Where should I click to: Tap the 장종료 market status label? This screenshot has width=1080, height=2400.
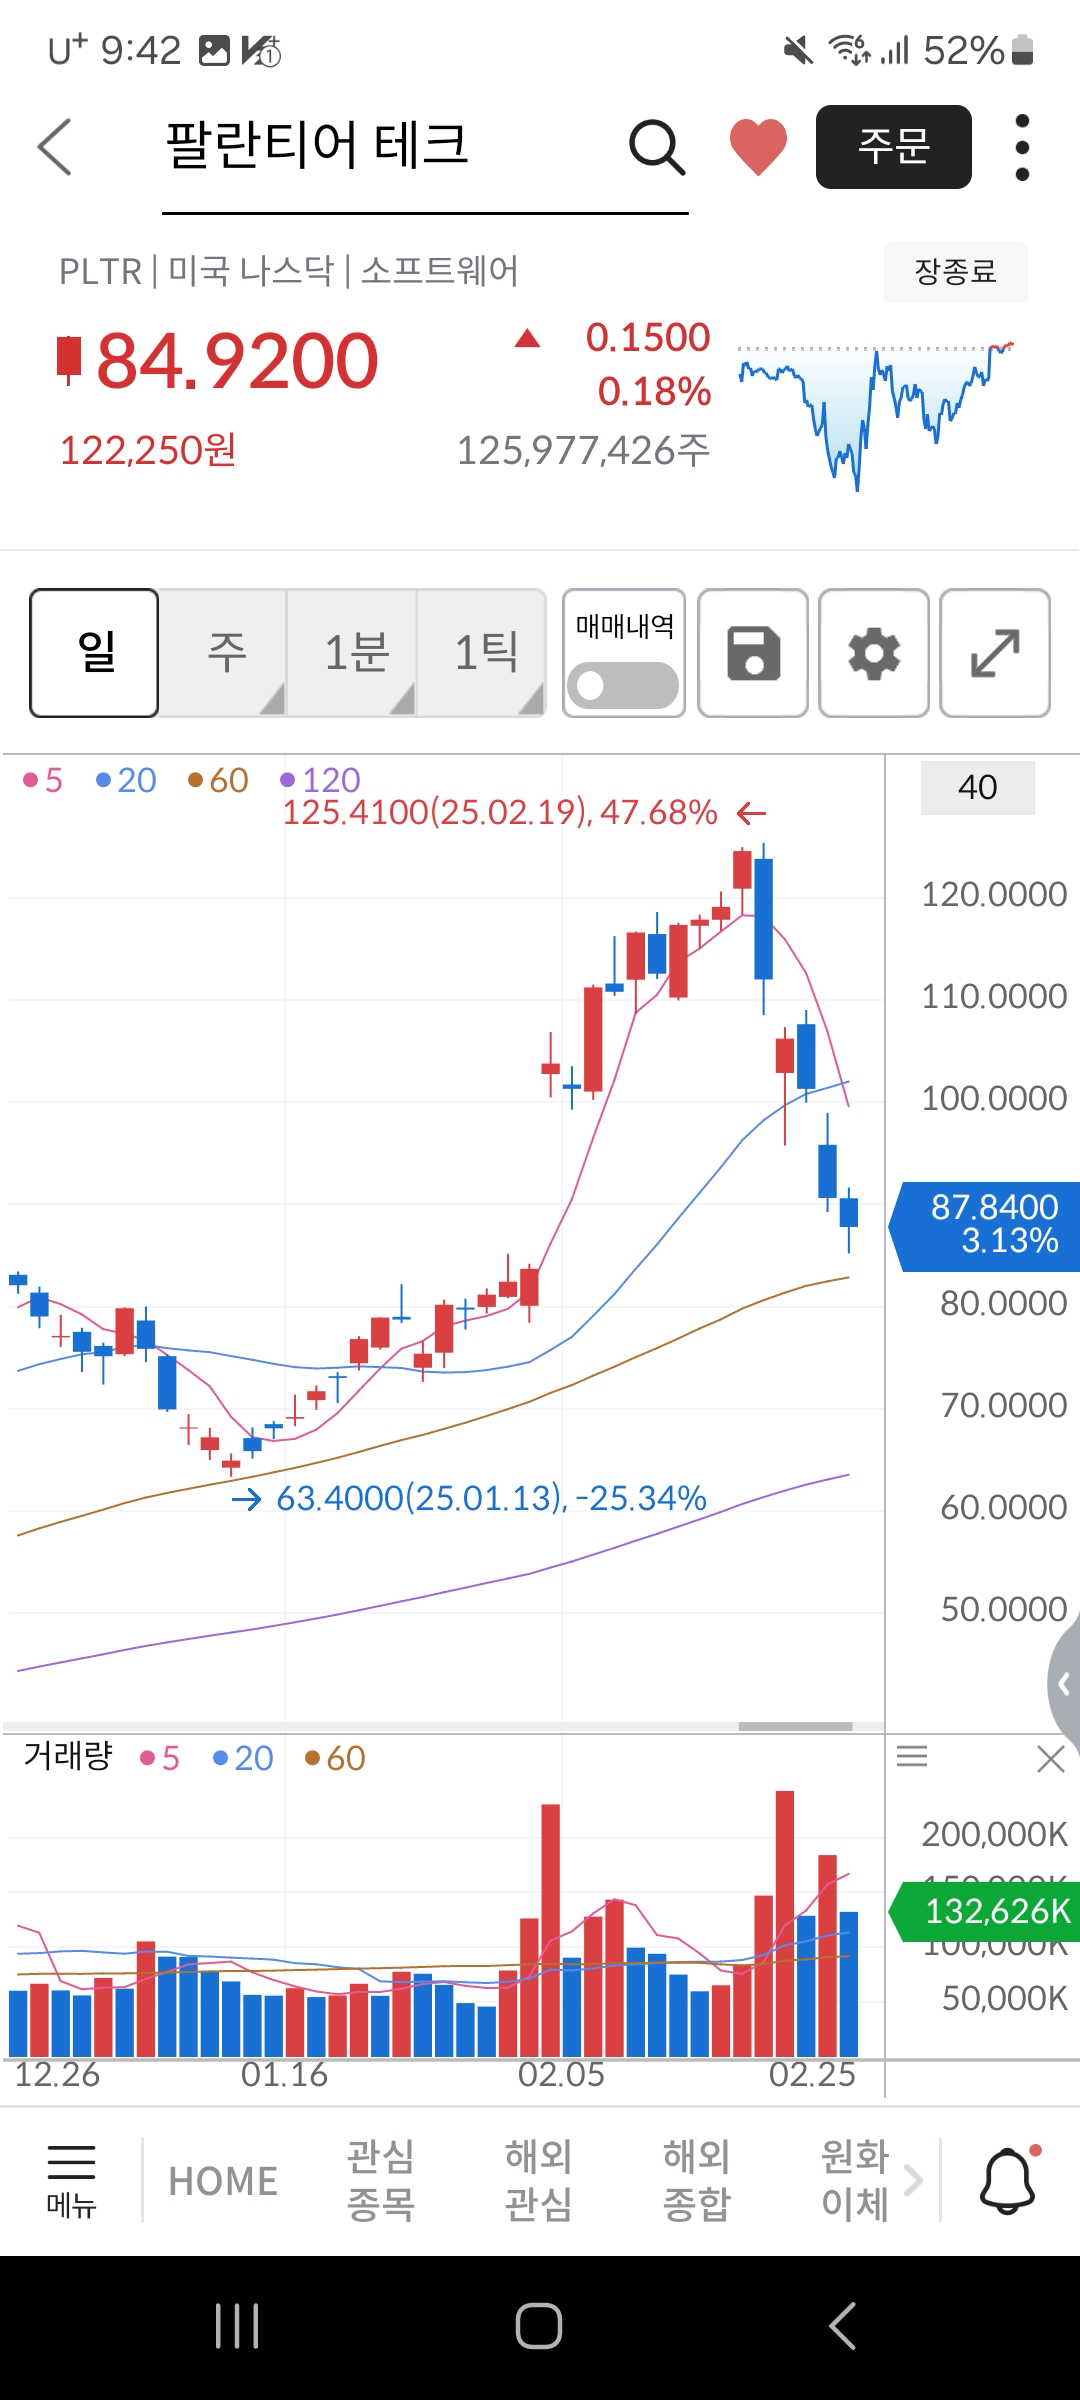tap(956, 272)
